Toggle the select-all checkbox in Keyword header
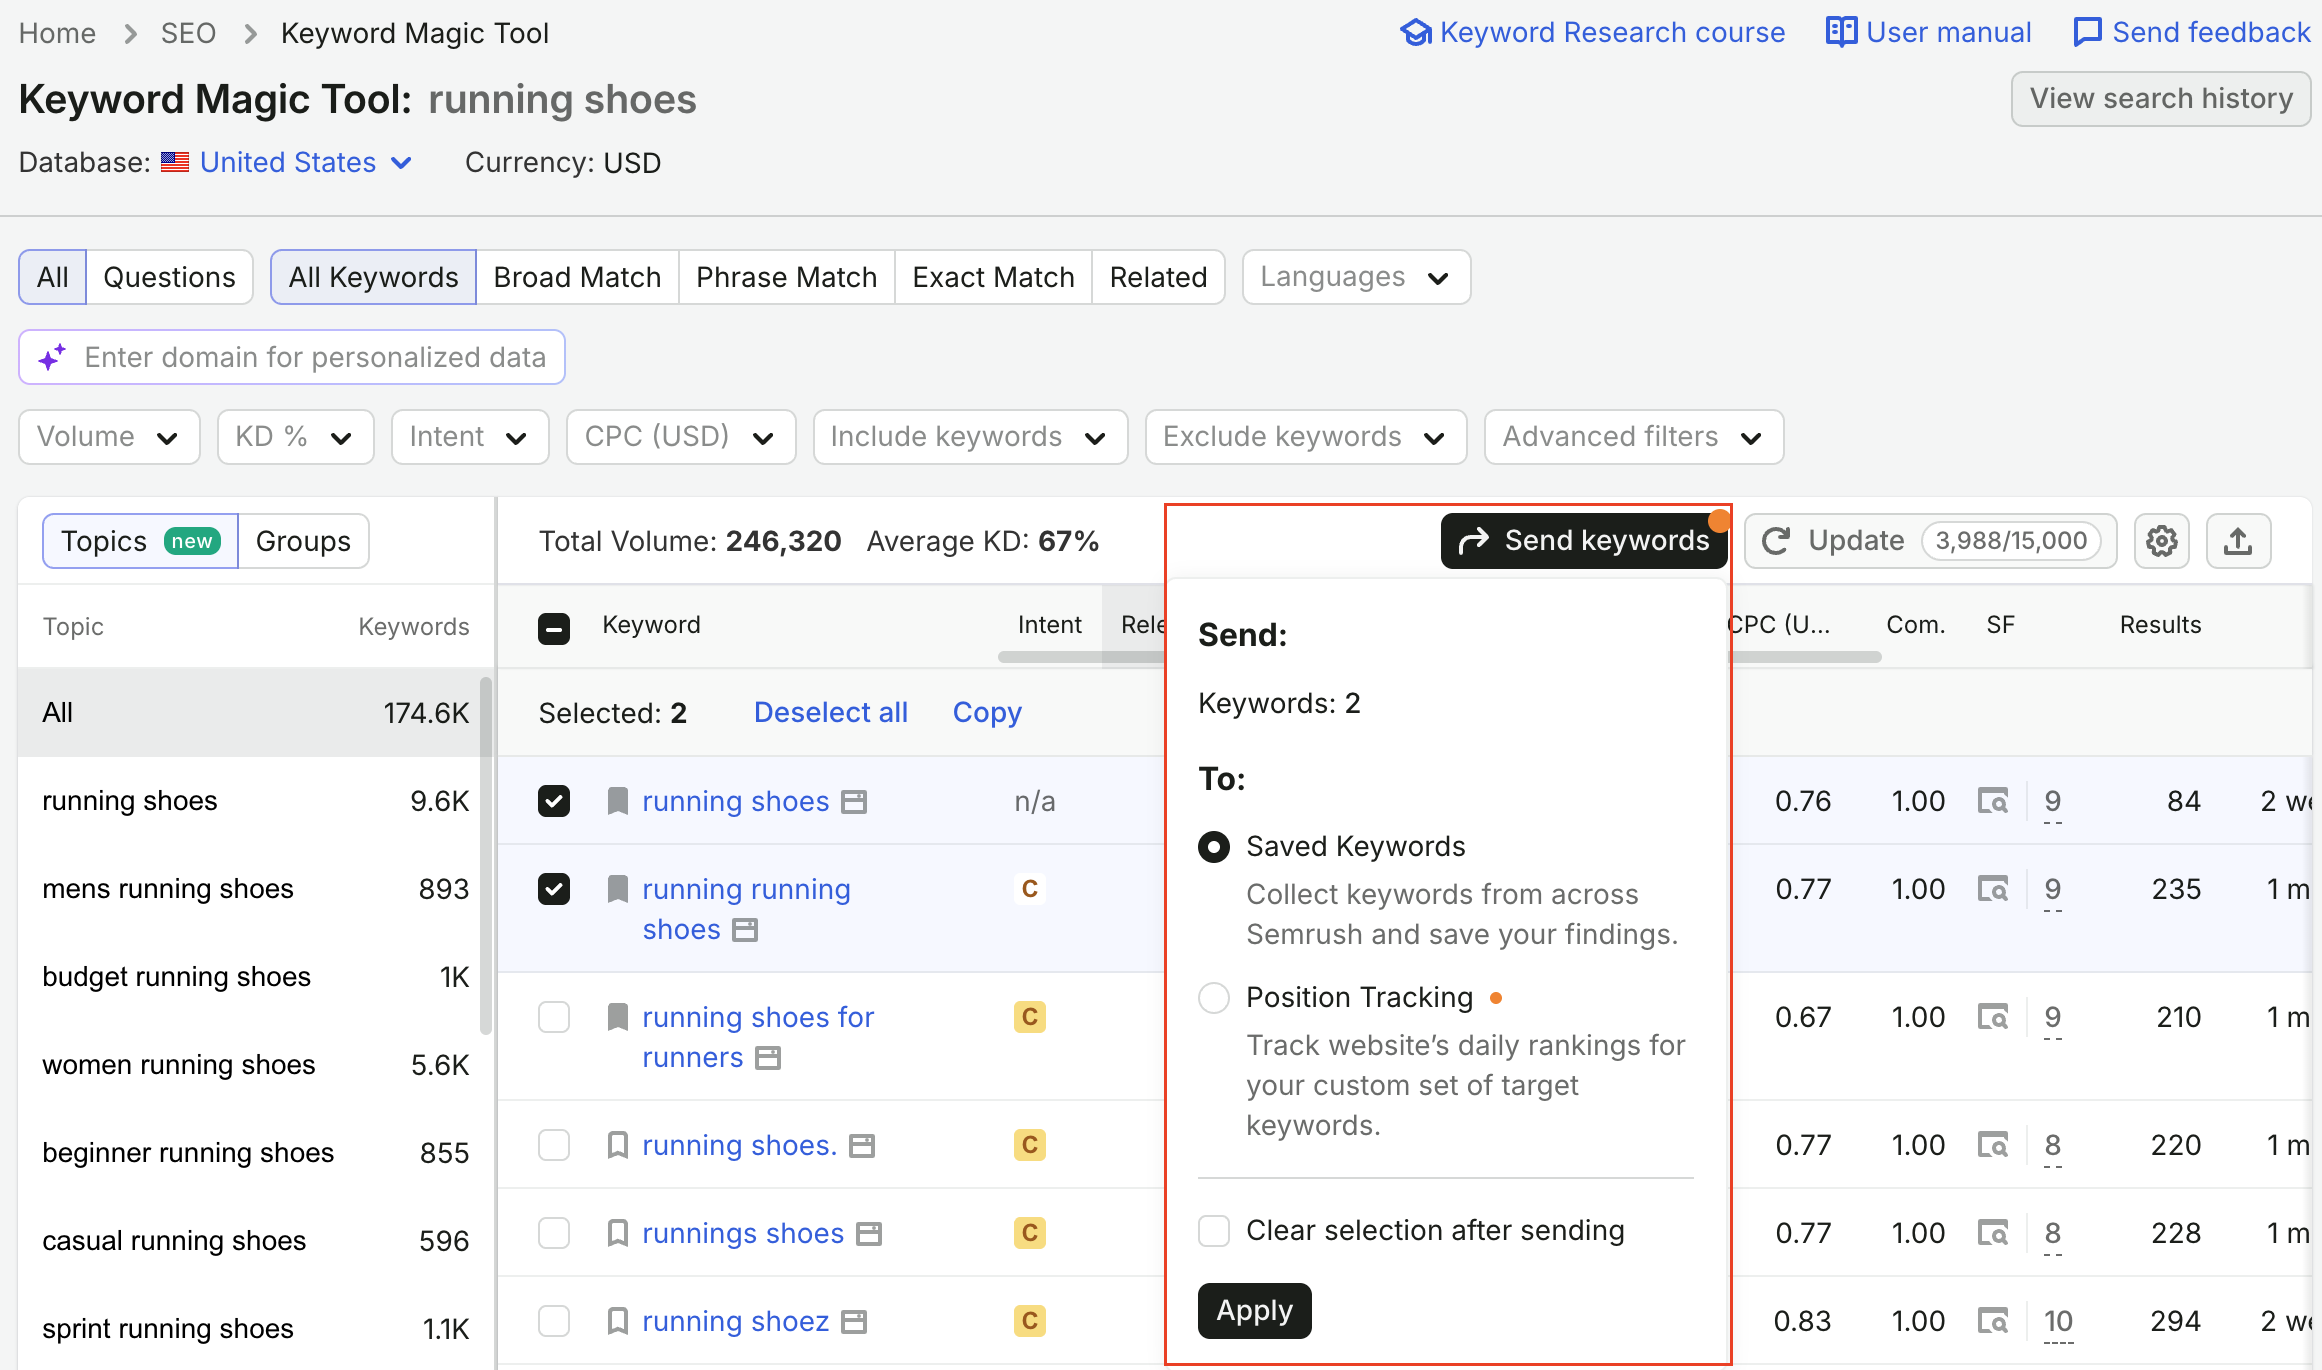2322x1370 pixels. point(554,628)
